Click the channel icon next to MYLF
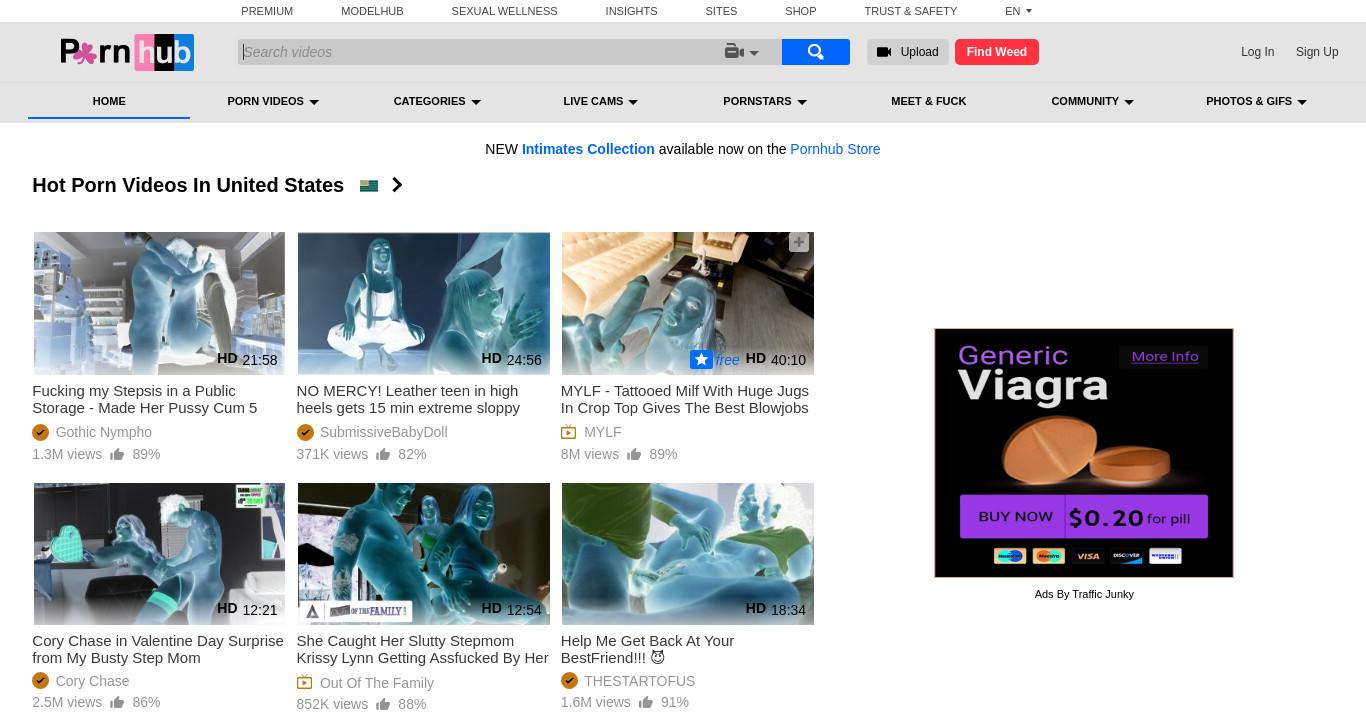 click(x=569, y=432)
